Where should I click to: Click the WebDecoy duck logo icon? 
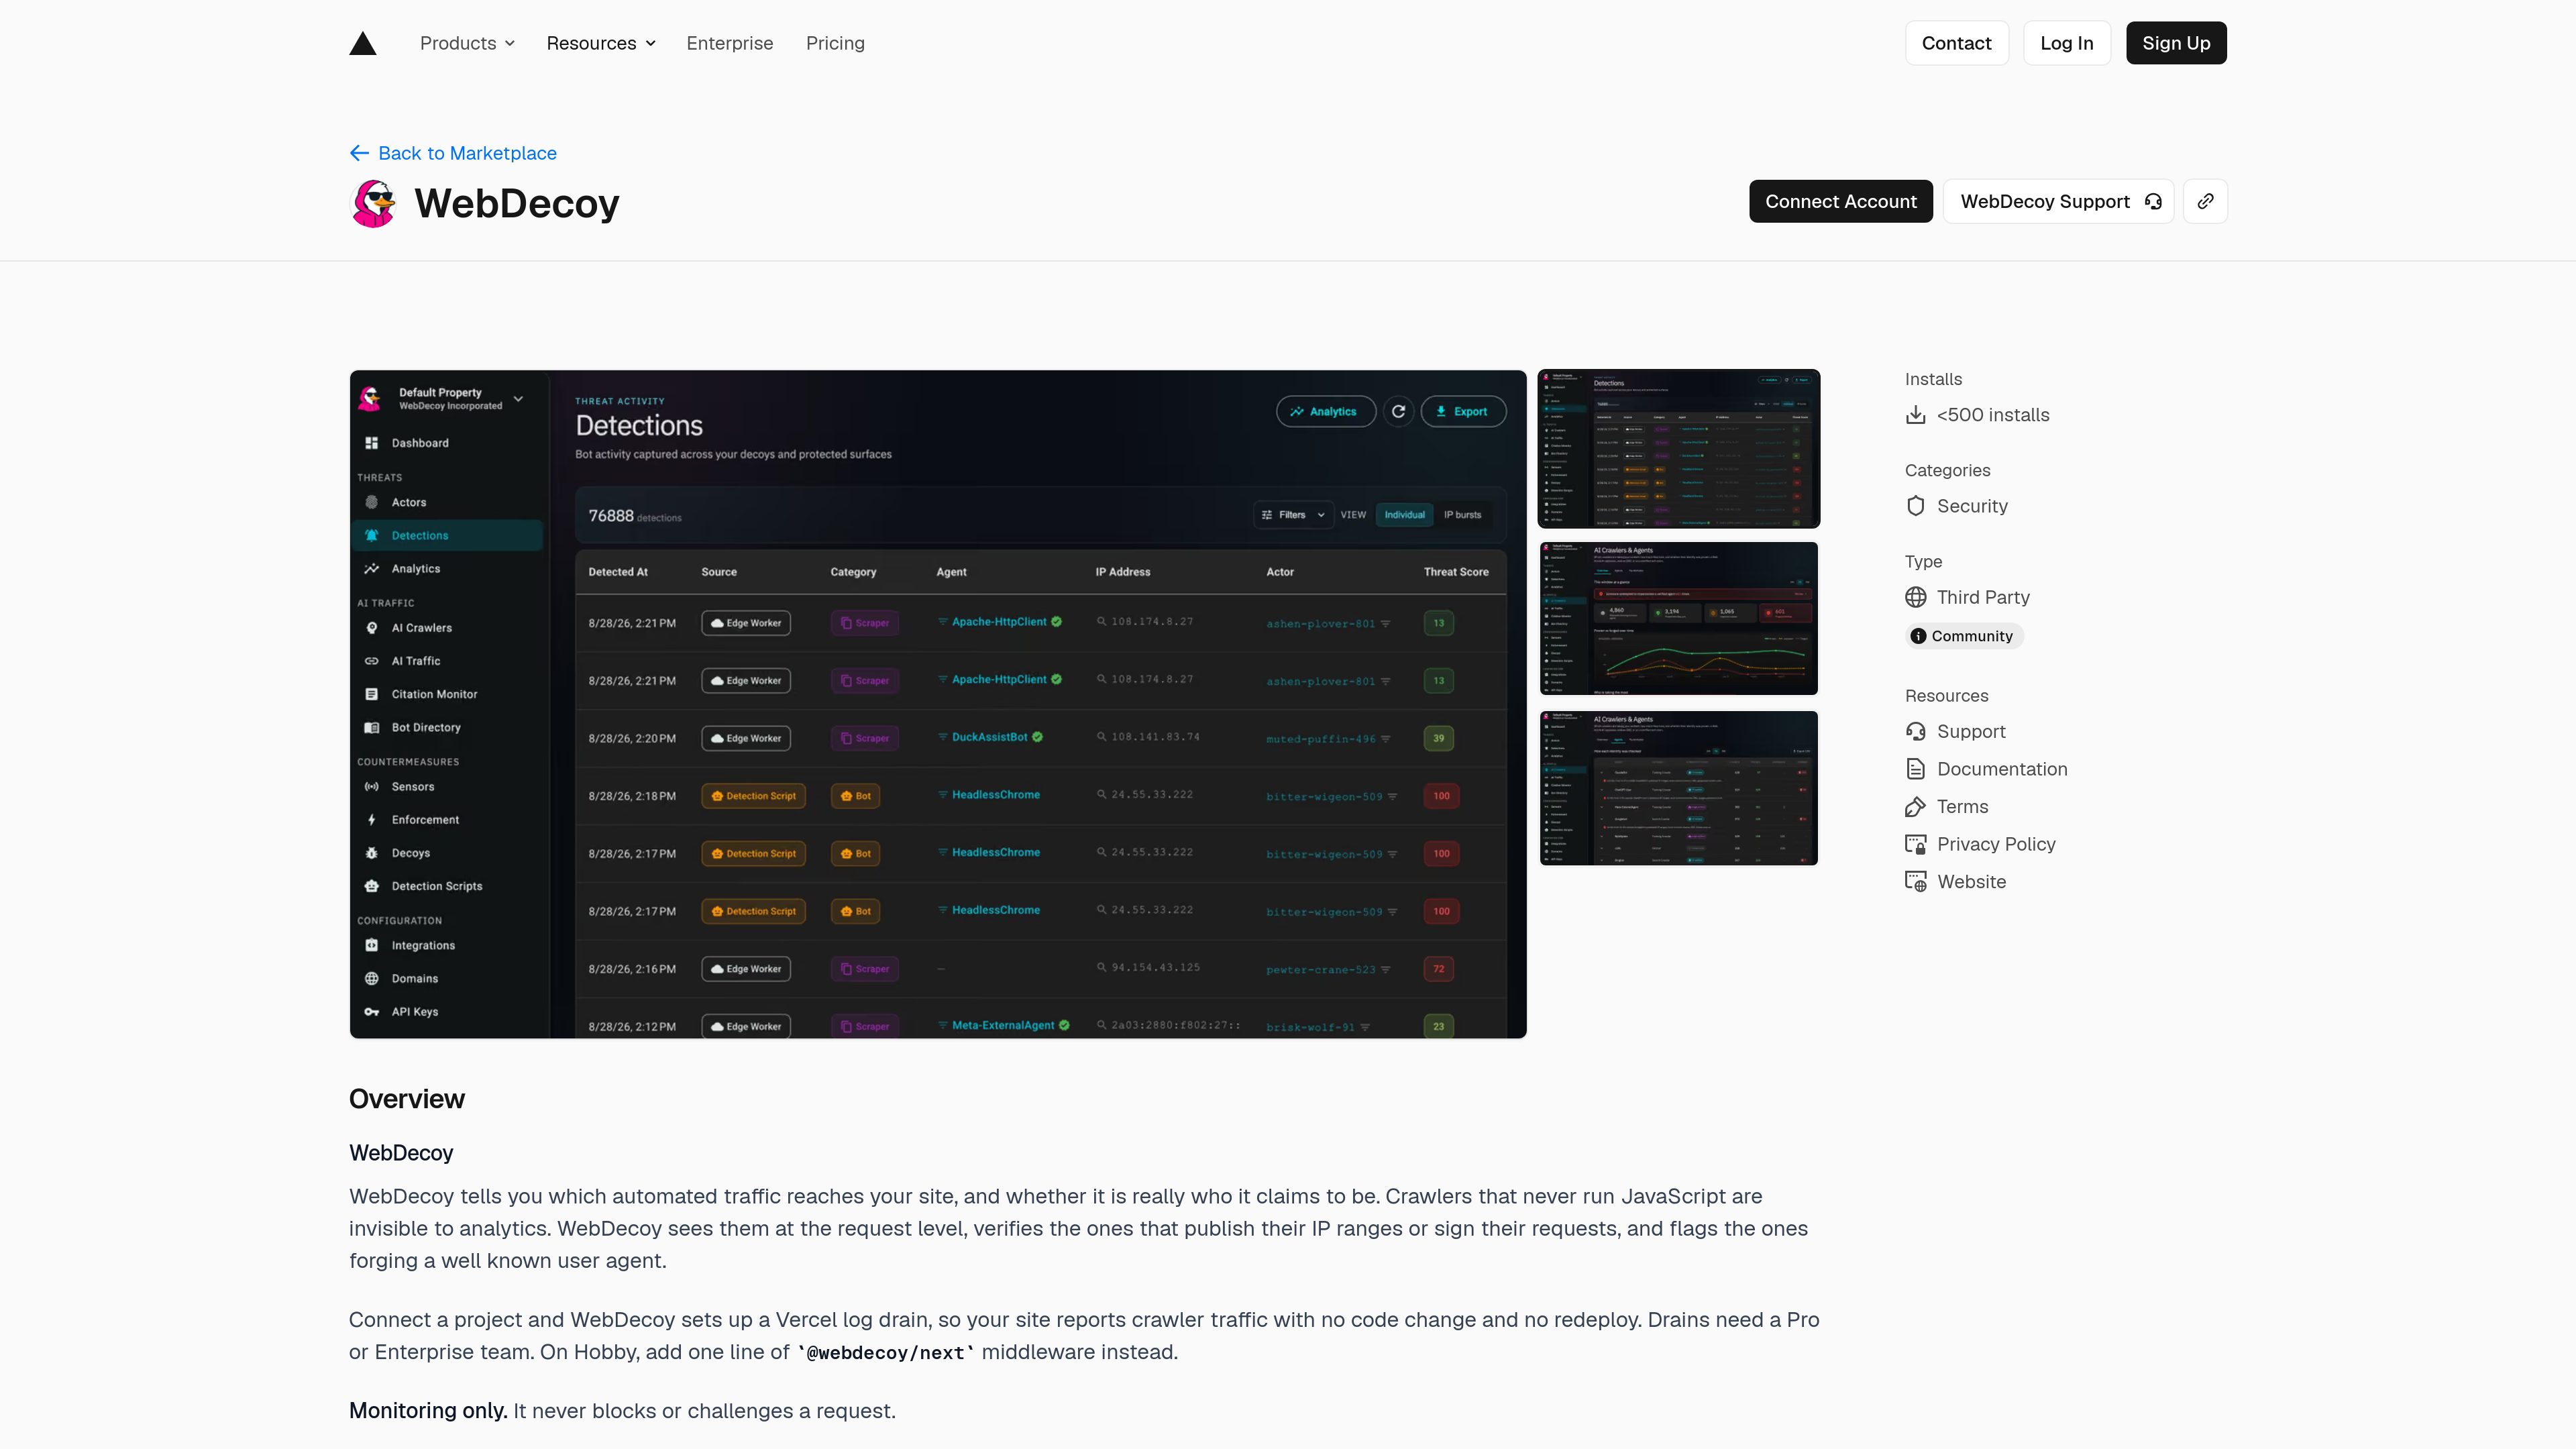pyautogui.click(x=373, y=203)
